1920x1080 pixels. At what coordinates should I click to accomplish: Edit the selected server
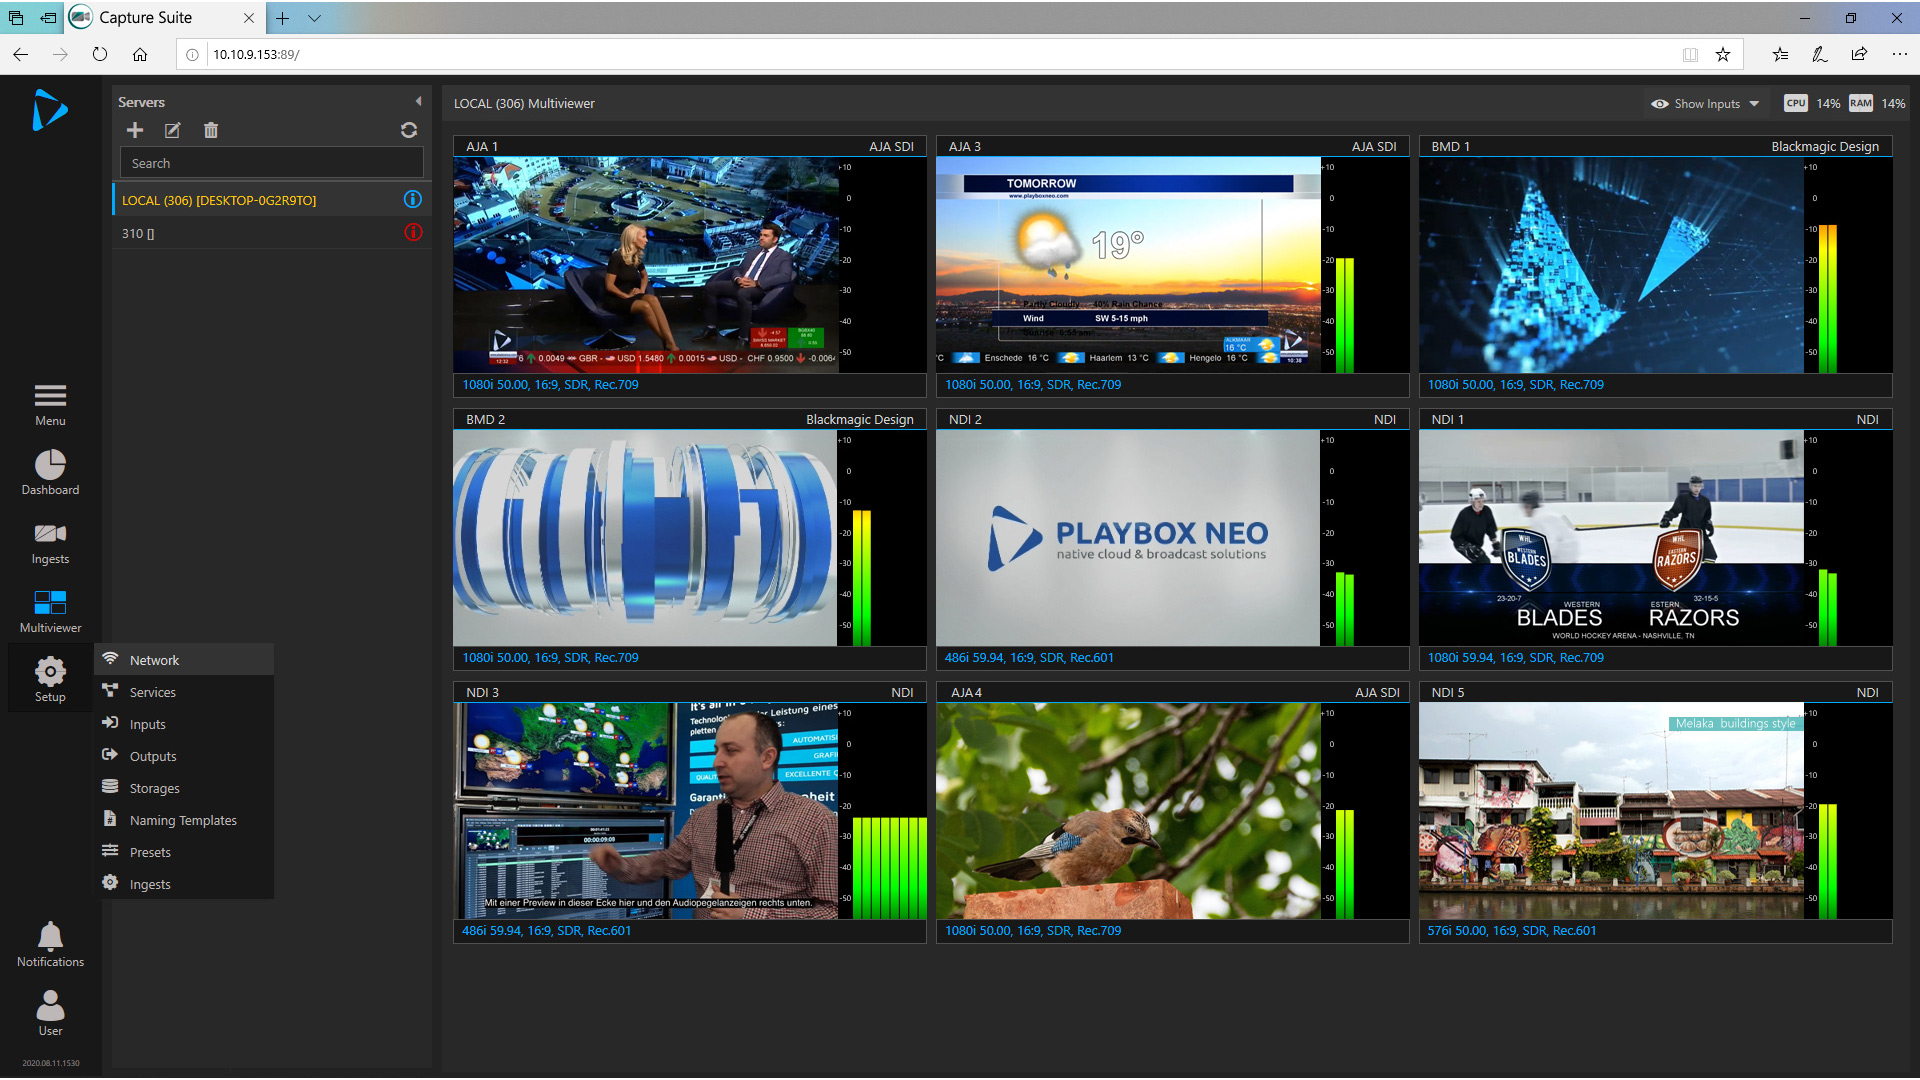click(172, 130)
